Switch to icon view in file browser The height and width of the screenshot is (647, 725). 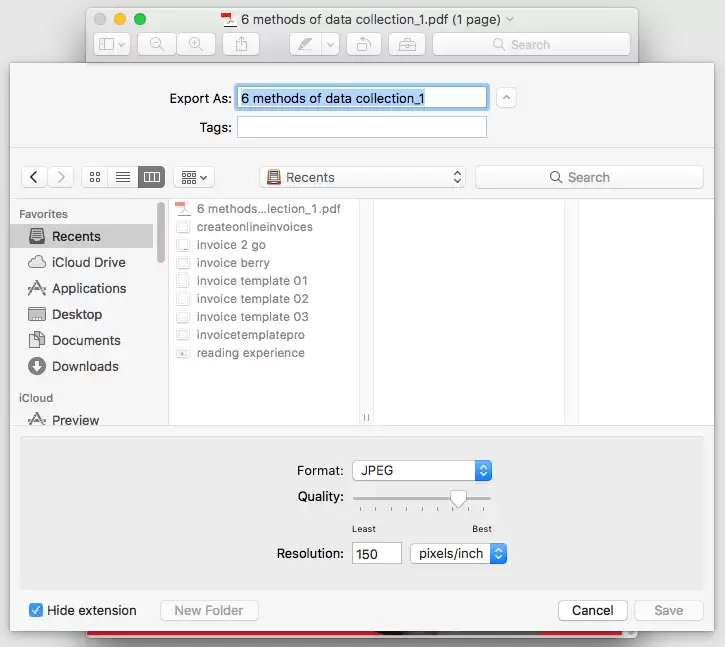tap(95, 177)
